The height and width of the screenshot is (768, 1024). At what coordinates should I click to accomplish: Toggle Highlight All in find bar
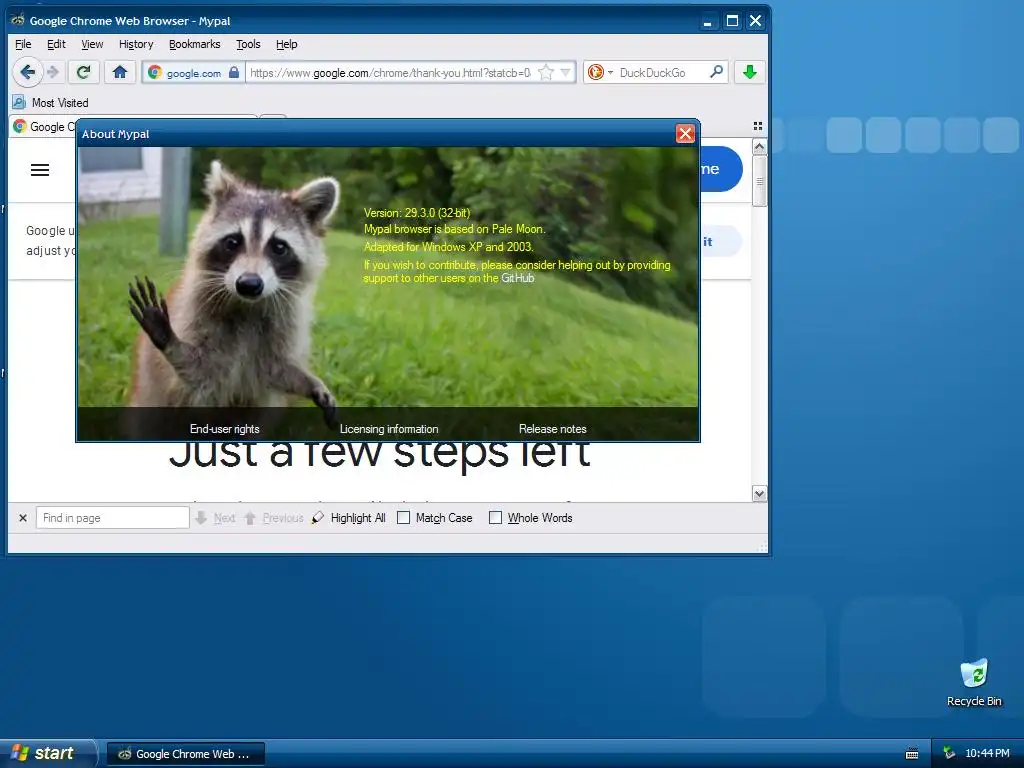tap(349, 518)
